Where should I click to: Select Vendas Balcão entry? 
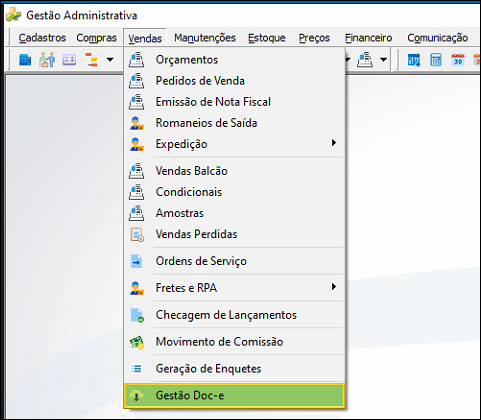[x=234, y=171]
